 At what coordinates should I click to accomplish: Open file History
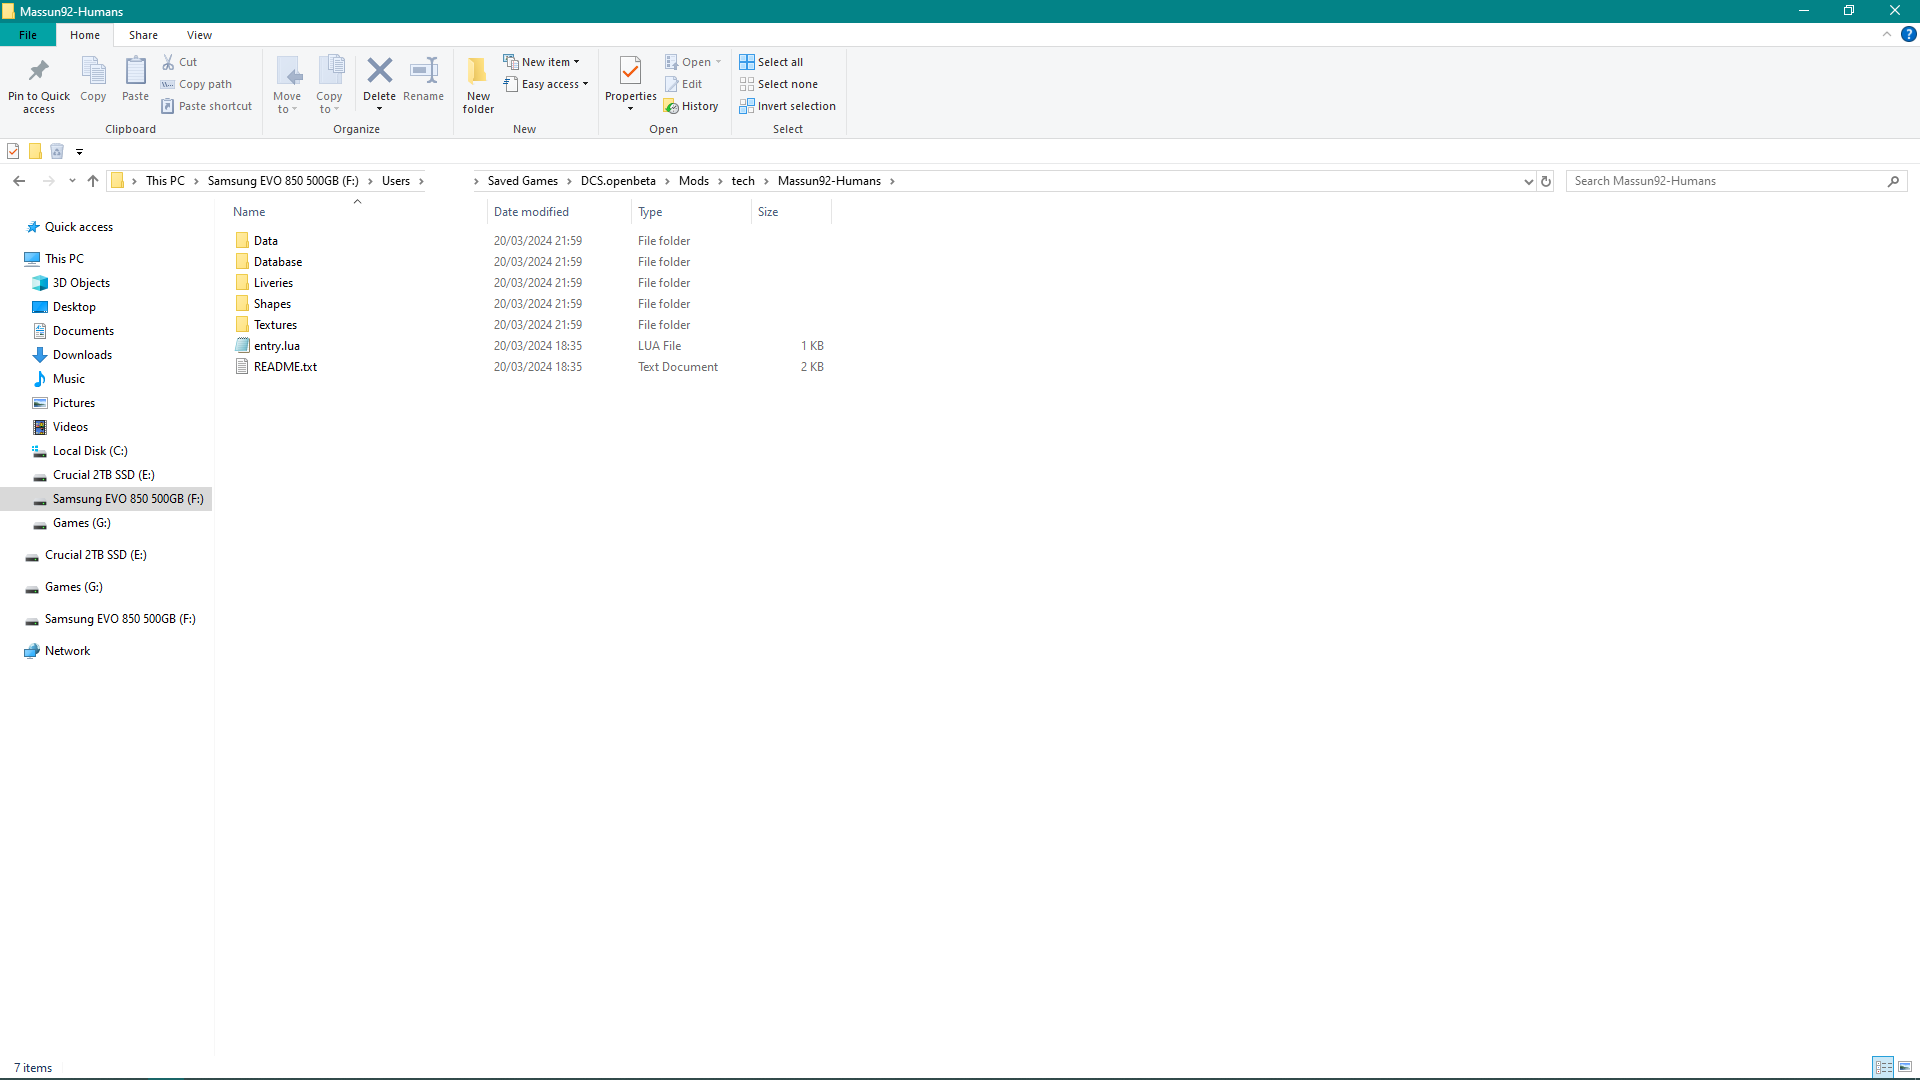coord(691,106)
